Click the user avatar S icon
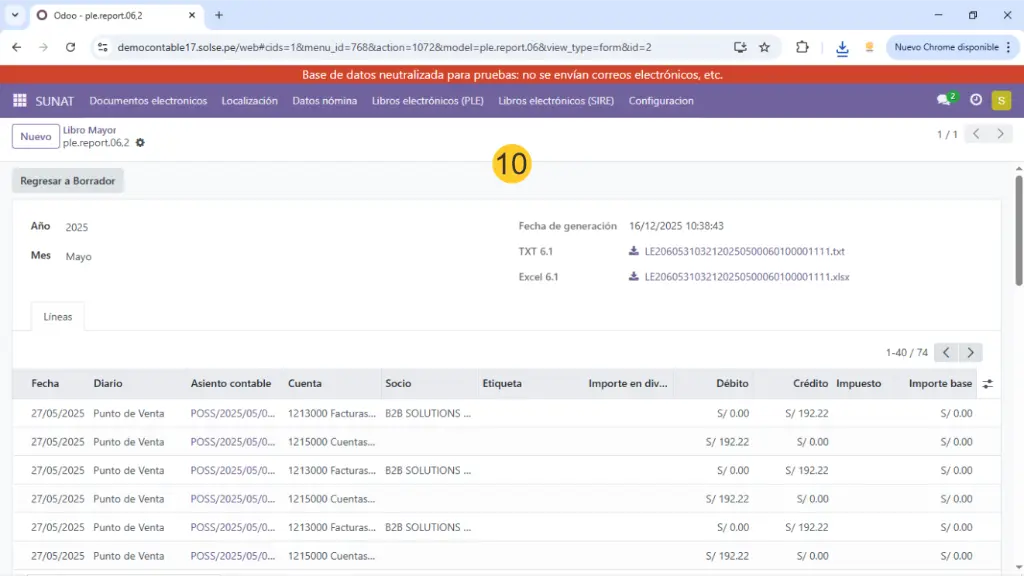The height and width of the screenshot is (576, 1024). 1001,100
